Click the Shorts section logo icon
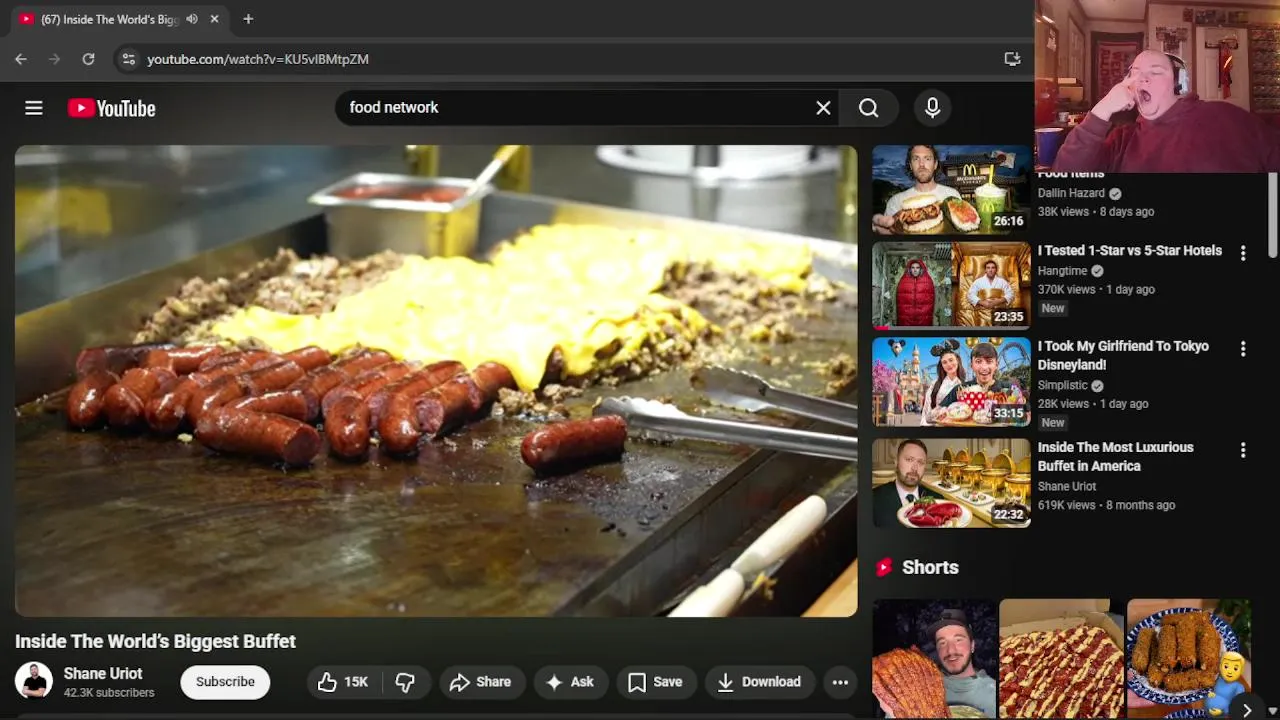This screenshot has width=1280, height=720. [x=884, y=568]
